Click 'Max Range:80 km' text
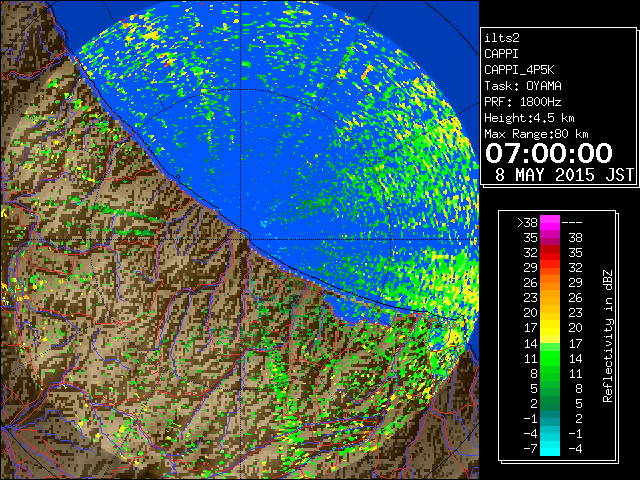Image resolution: width=640 pixels, height=480 pixels. click(x=536, y=134)
